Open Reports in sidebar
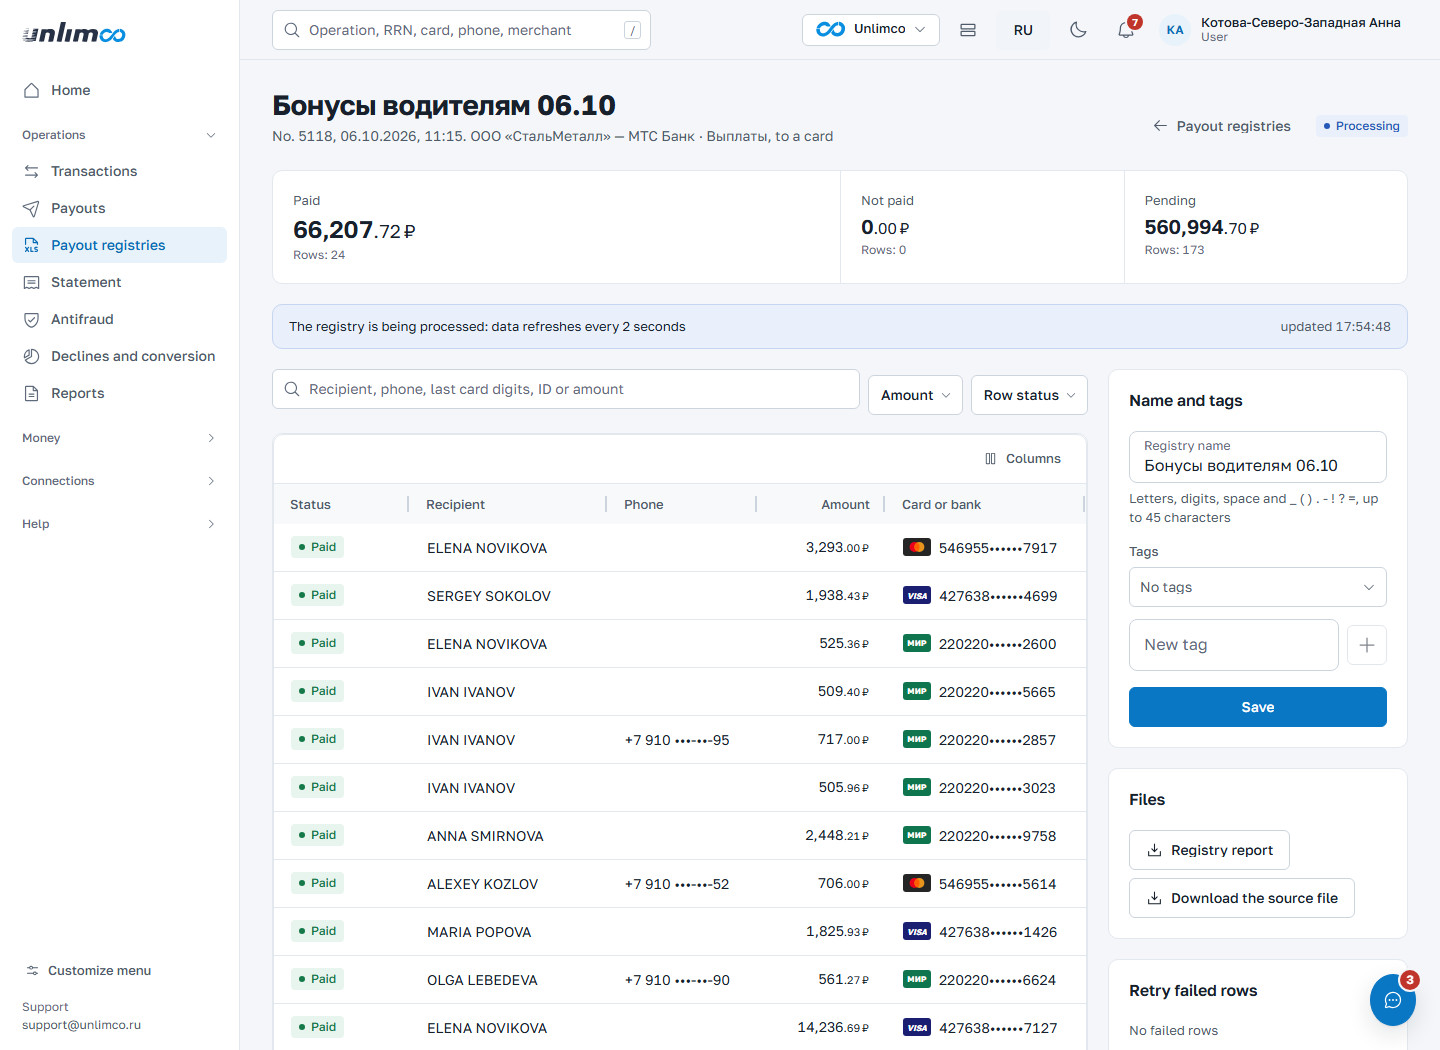 [119, 393]
